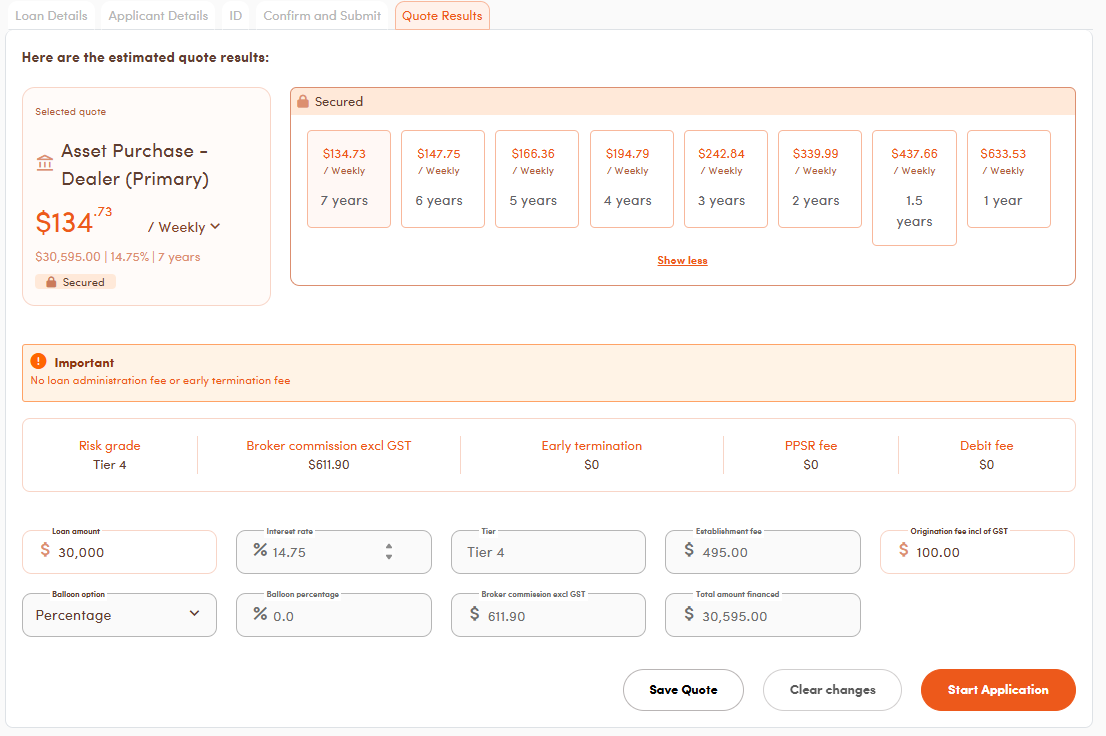Adjust interest rate using stepper arrows
1106x736 pixels.
[389, 551]
